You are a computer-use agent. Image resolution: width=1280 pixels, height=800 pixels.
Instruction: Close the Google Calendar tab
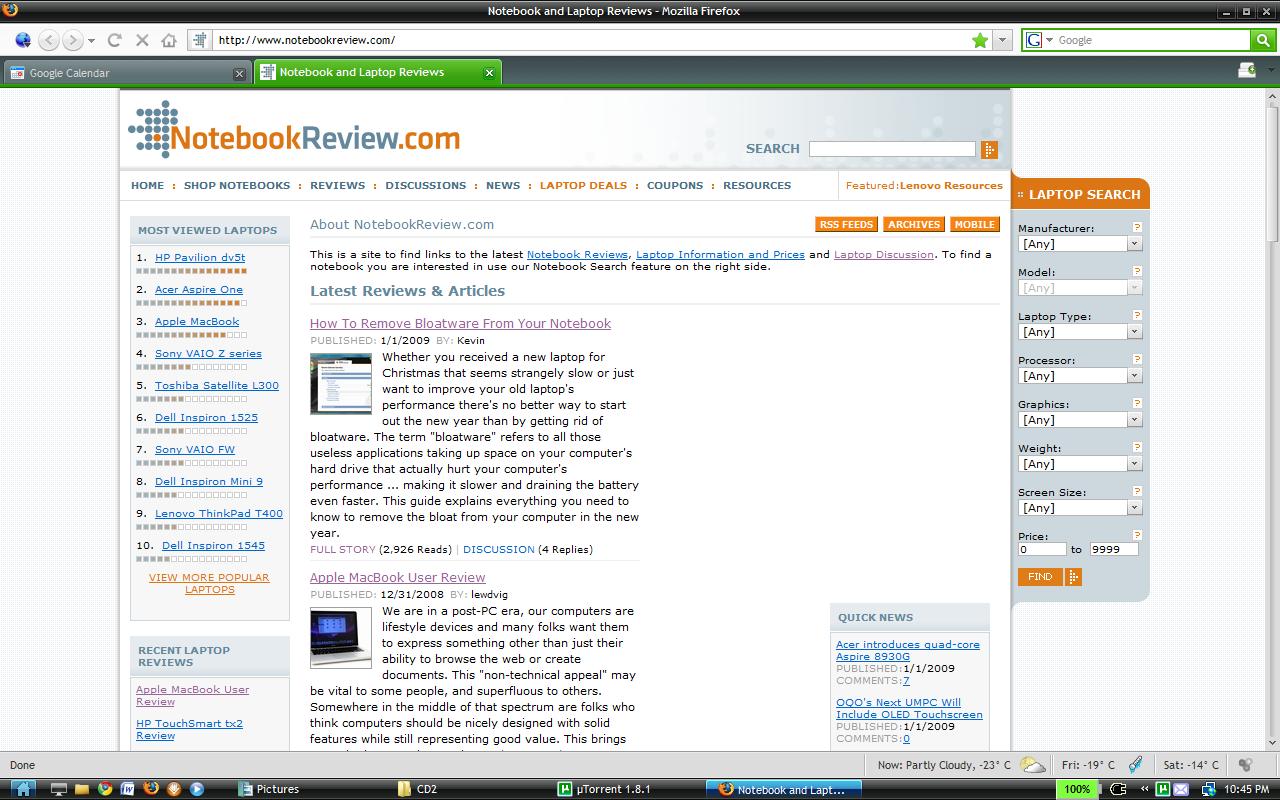(x=239, y=73)
